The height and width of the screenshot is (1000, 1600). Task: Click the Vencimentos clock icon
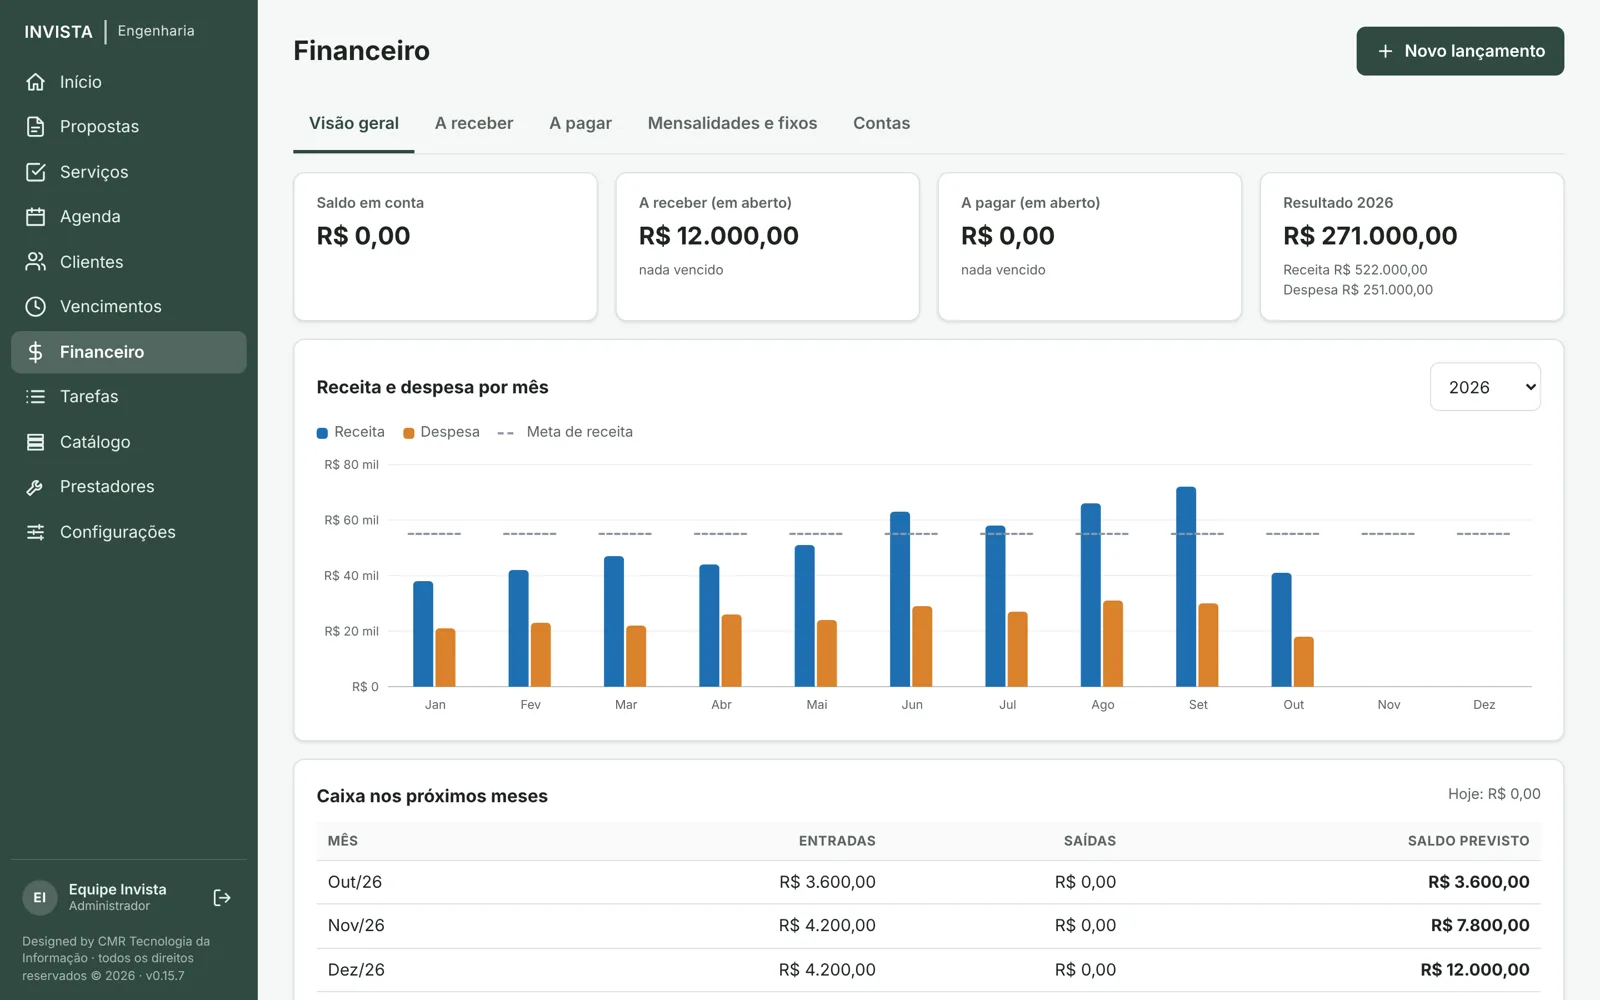pyautogui.click(x=36, y=307)
